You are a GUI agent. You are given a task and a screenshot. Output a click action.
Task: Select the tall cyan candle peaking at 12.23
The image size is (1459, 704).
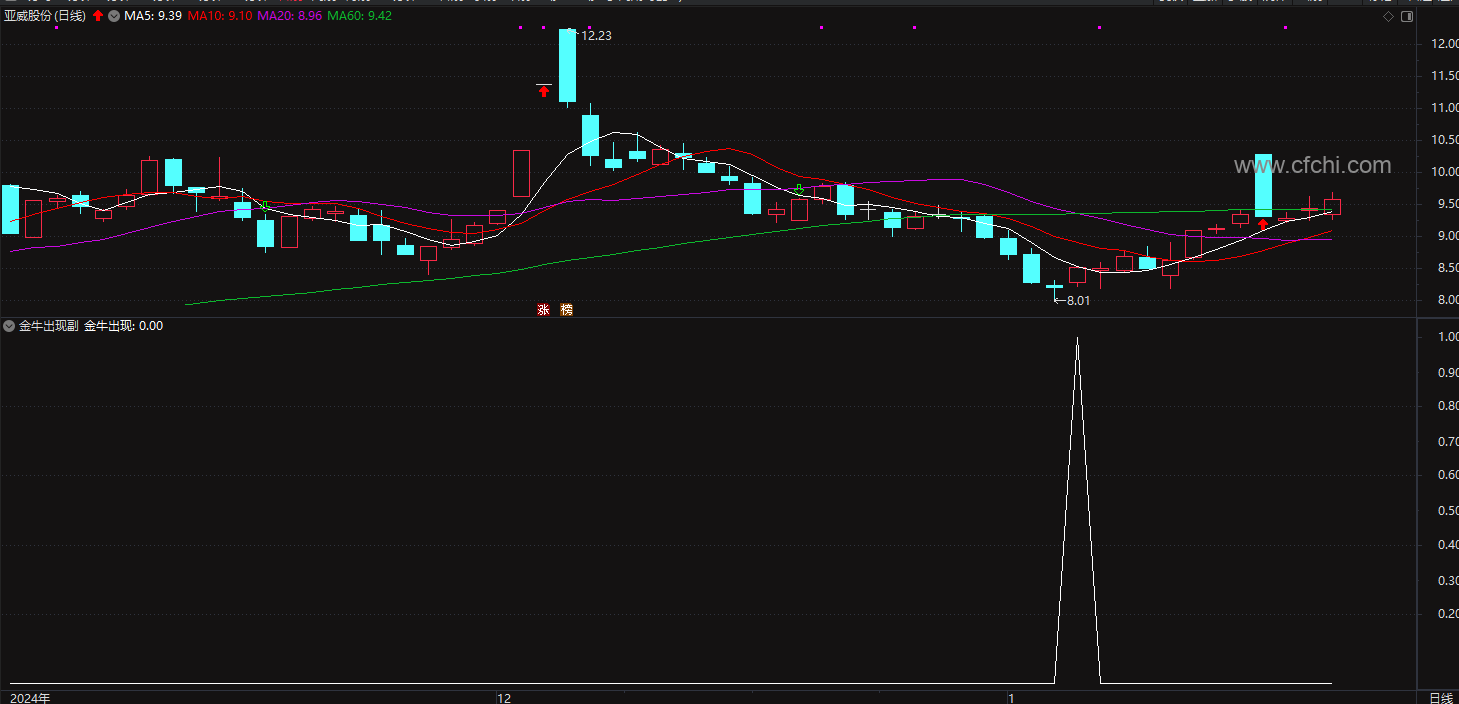tap(567, 65)
